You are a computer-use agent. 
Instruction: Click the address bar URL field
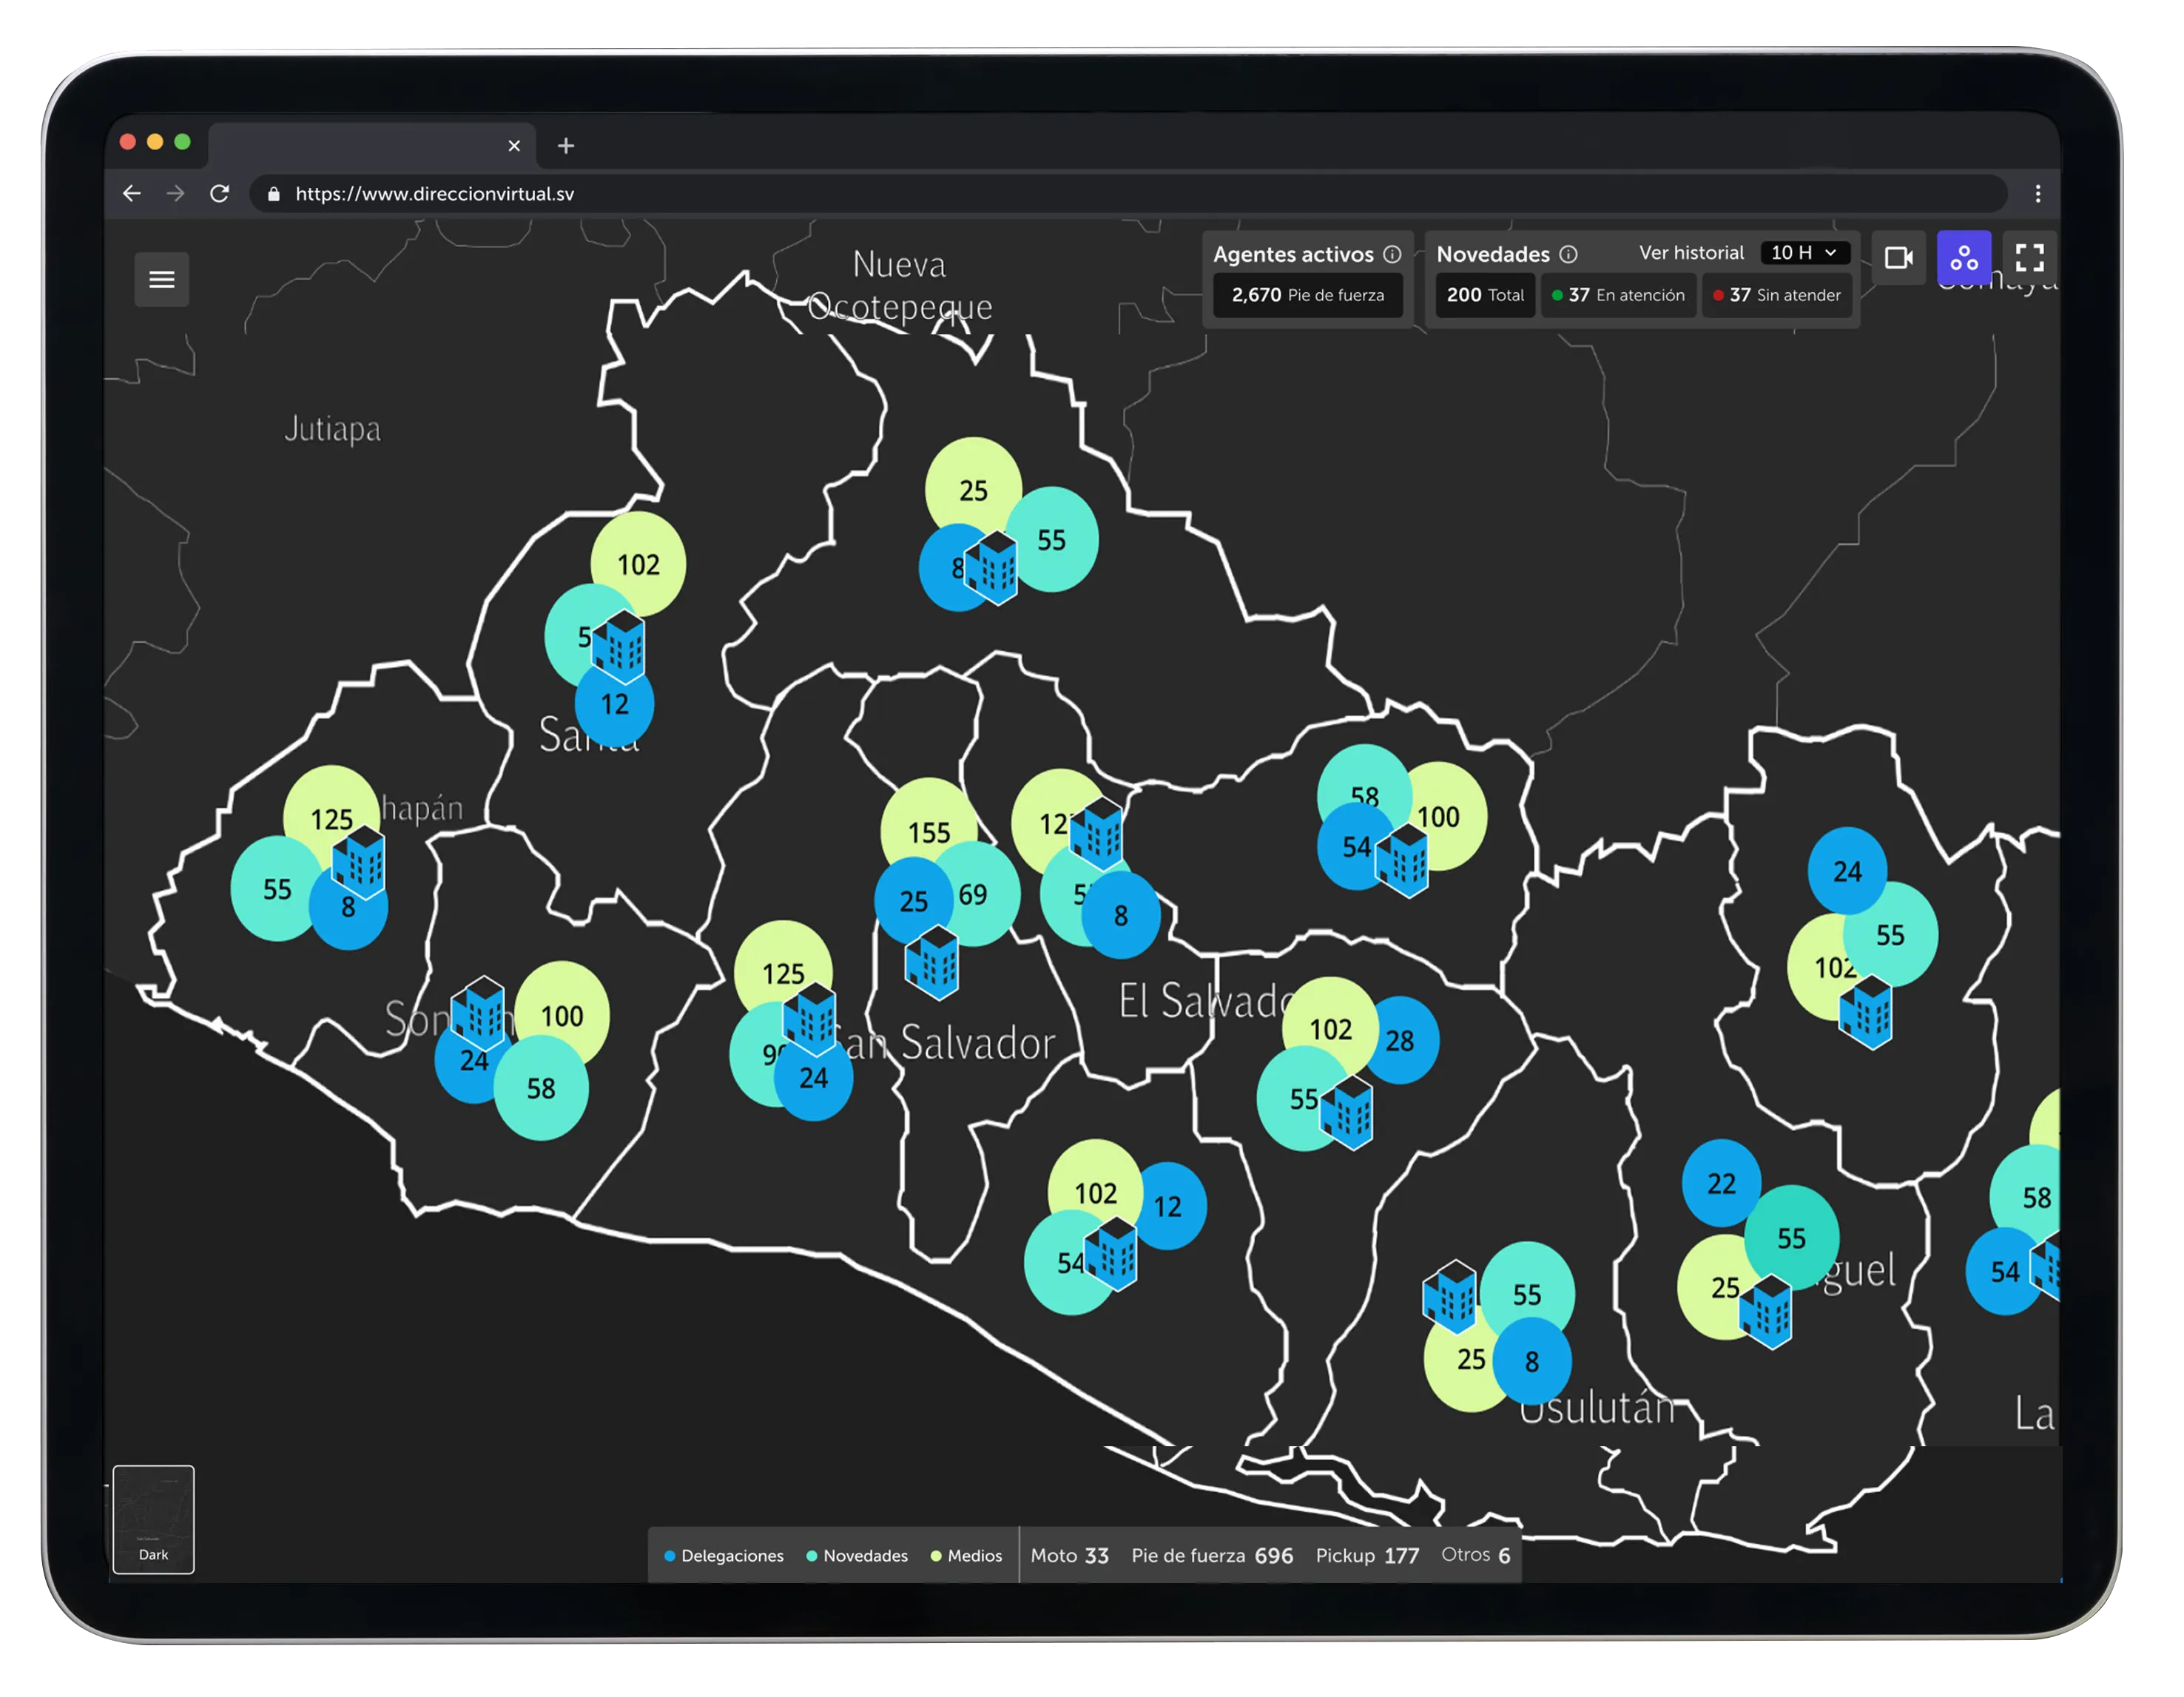tap(1130, 194)
